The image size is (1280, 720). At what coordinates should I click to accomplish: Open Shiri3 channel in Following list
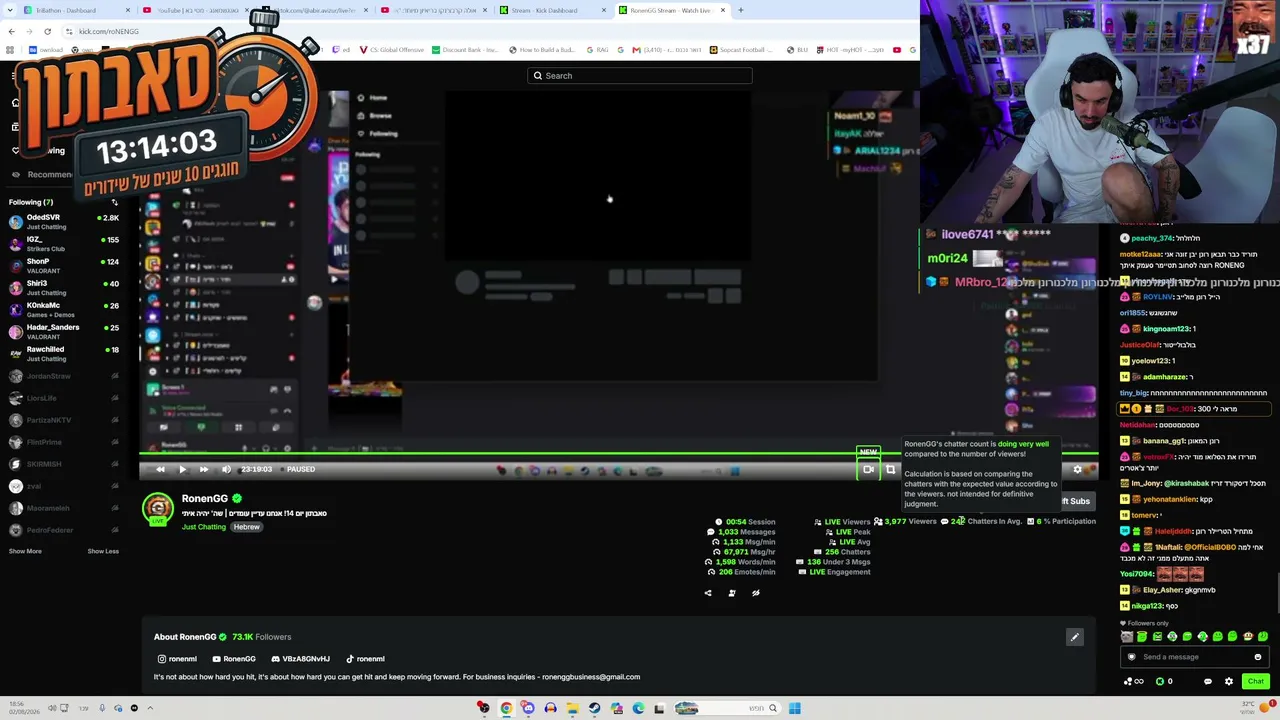pos(64,288)
